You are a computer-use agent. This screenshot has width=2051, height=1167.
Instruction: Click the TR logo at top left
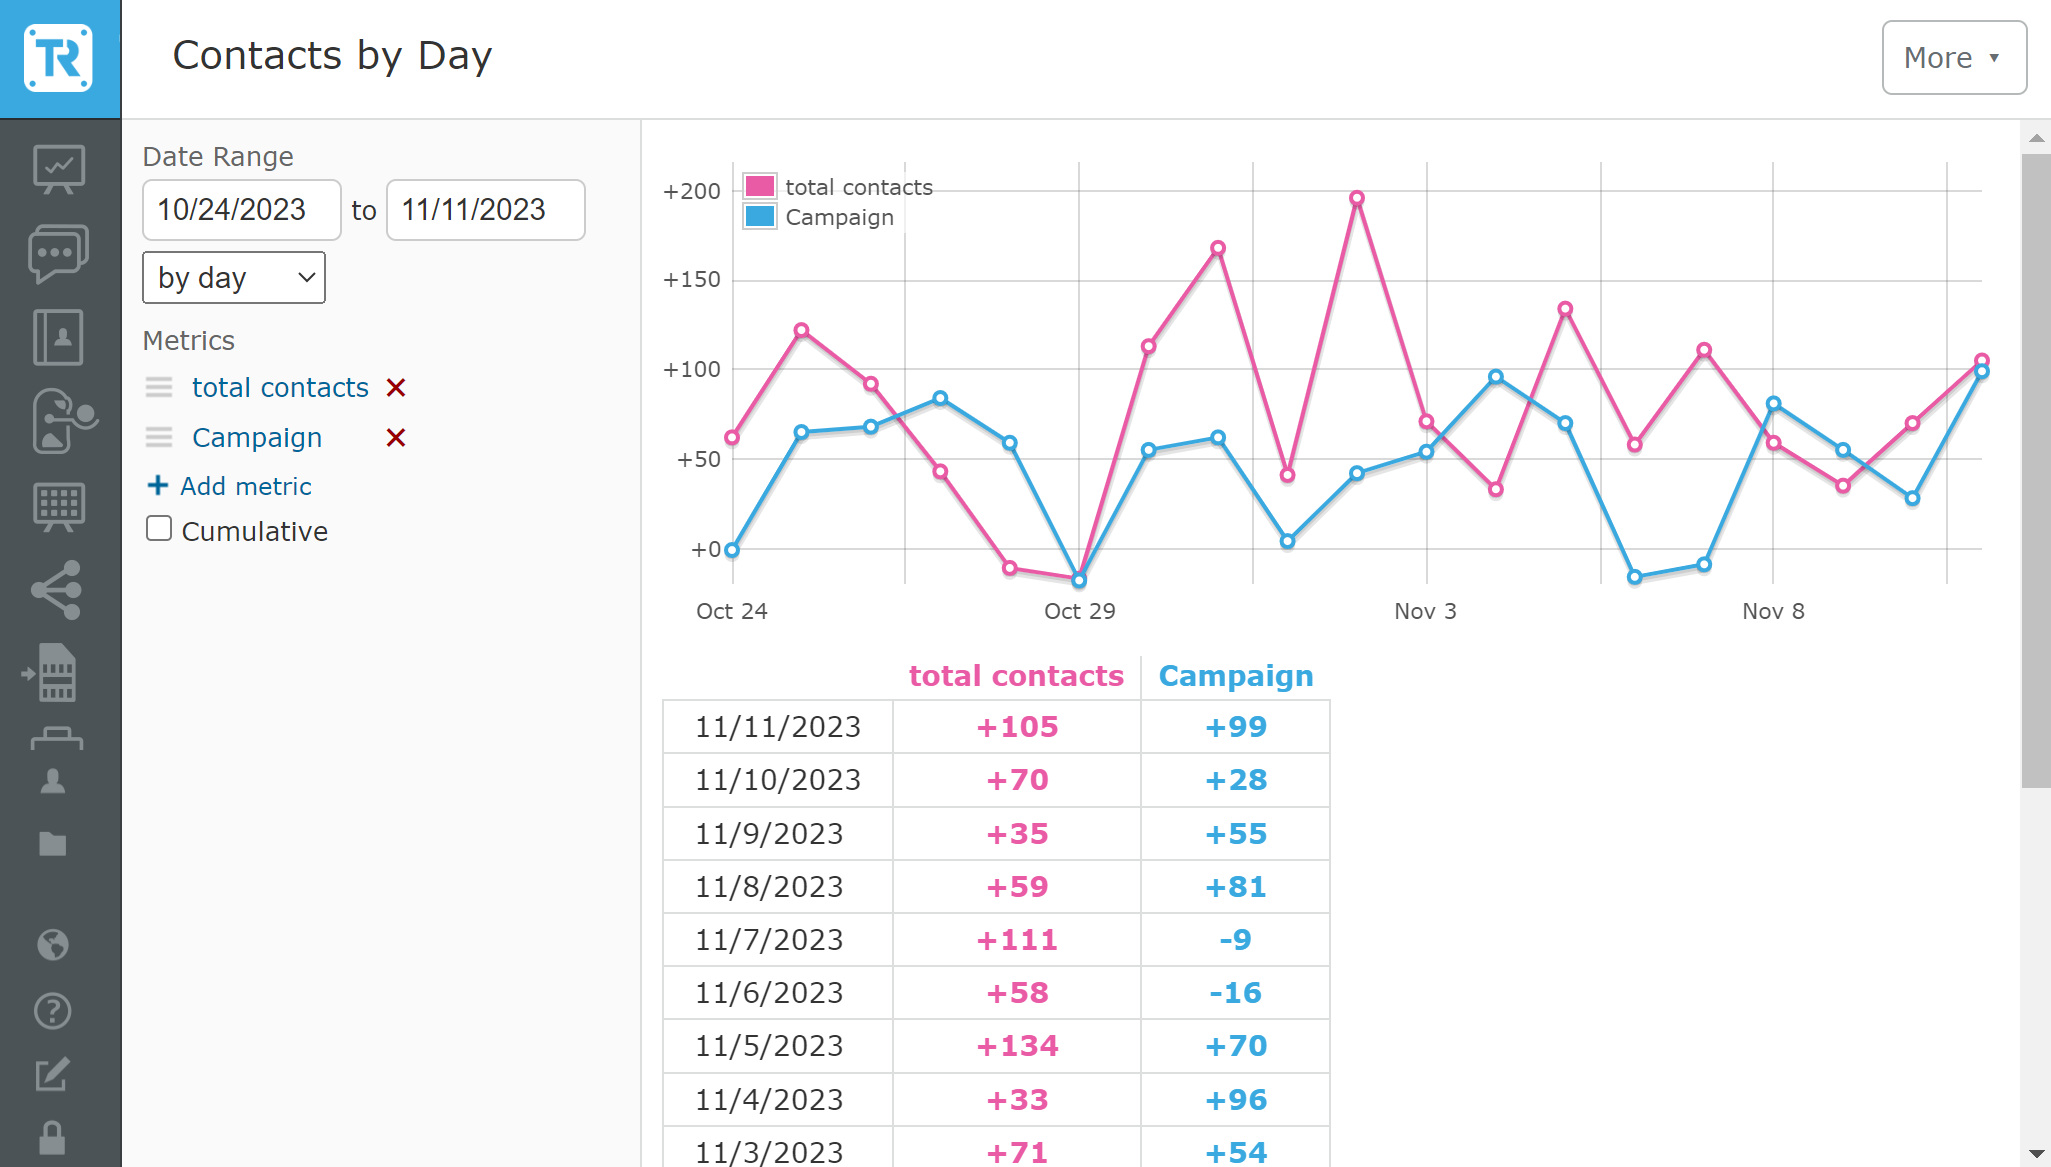pos(59,57)
